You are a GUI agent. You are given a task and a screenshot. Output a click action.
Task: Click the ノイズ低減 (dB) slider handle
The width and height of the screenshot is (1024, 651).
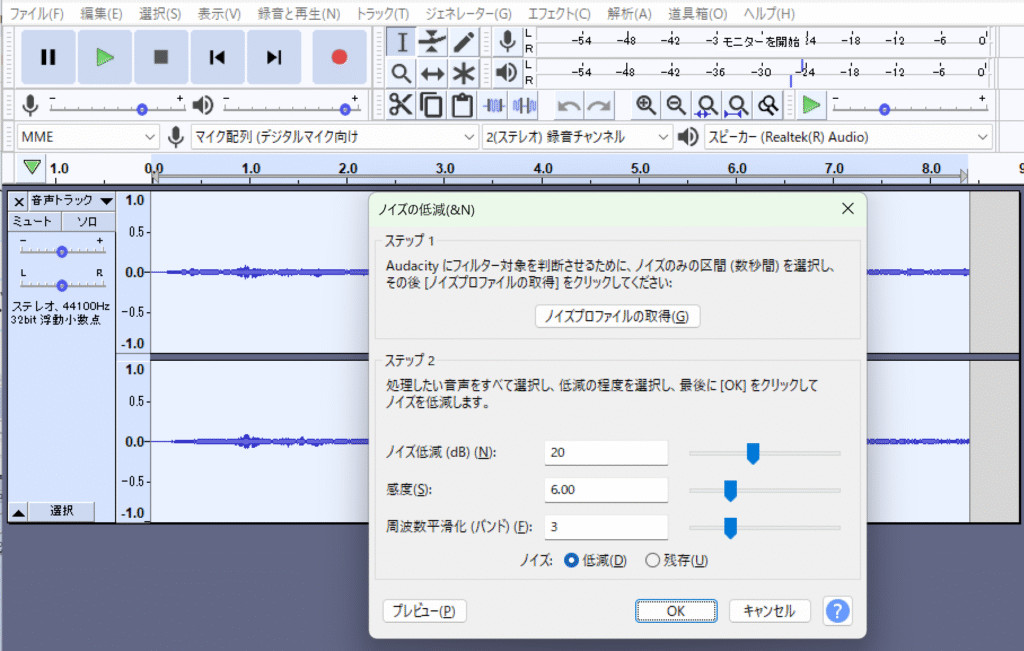point(753,454)
